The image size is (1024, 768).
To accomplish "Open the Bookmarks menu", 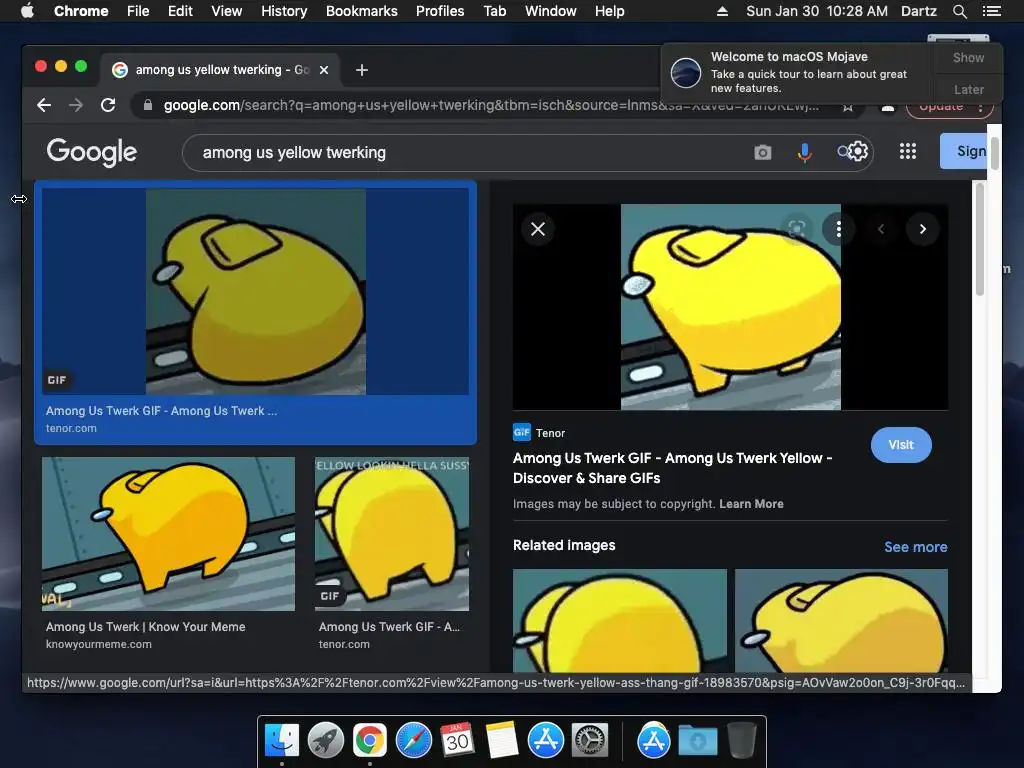I will pos(362,11).
